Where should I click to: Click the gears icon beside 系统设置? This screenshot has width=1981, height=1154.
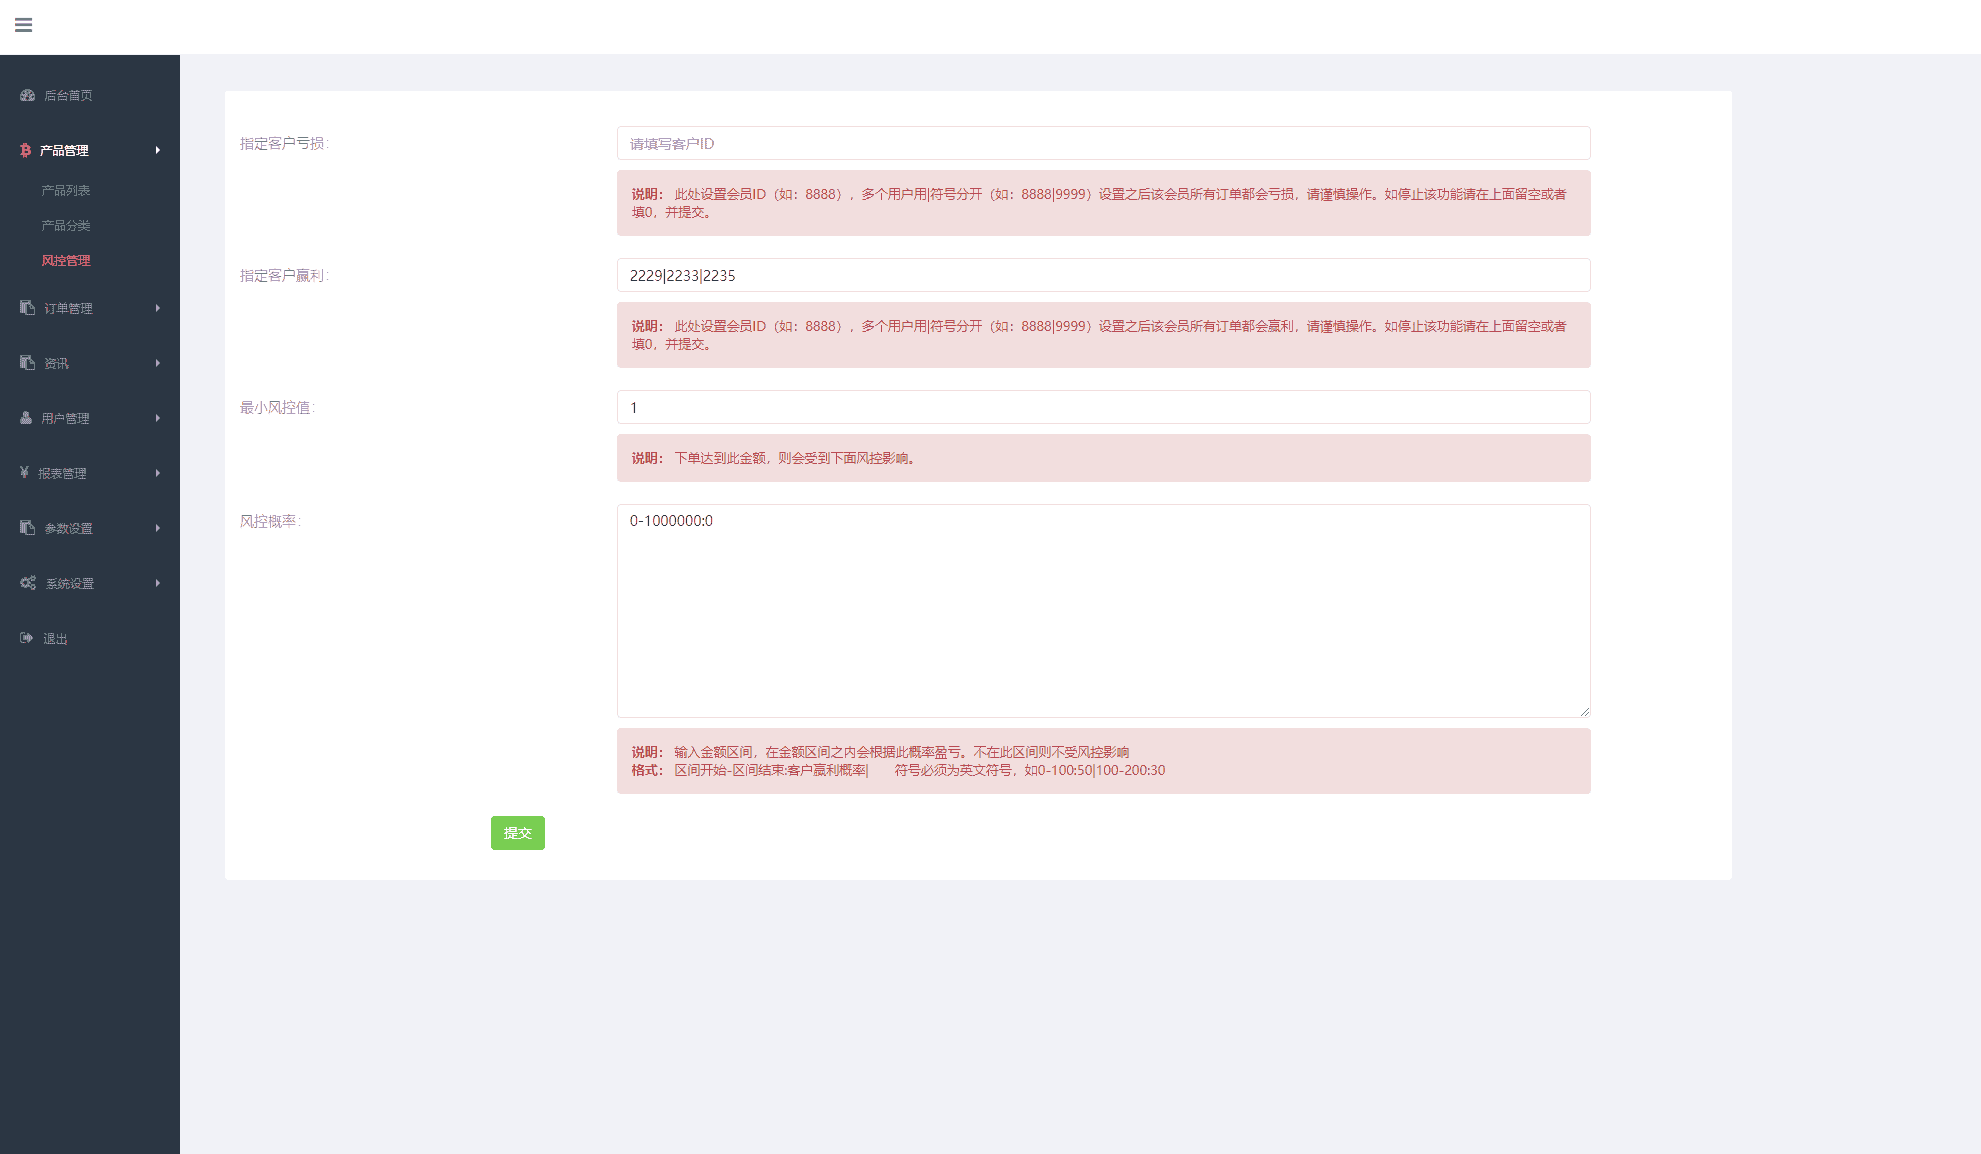(x=27, y=583)
